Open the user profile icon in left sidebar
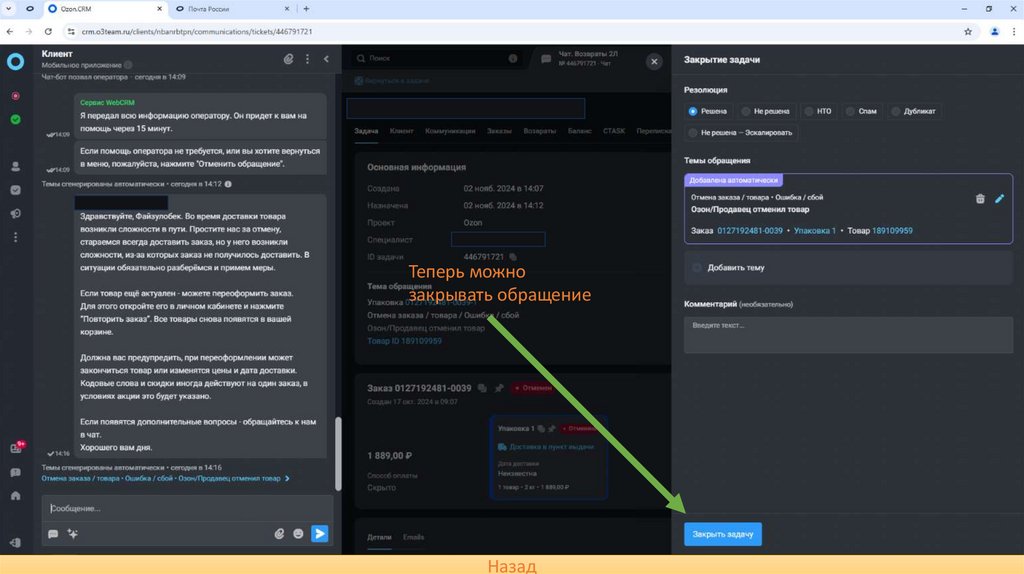This screenshot has height=574, width=1024. [x=16, y=167]
